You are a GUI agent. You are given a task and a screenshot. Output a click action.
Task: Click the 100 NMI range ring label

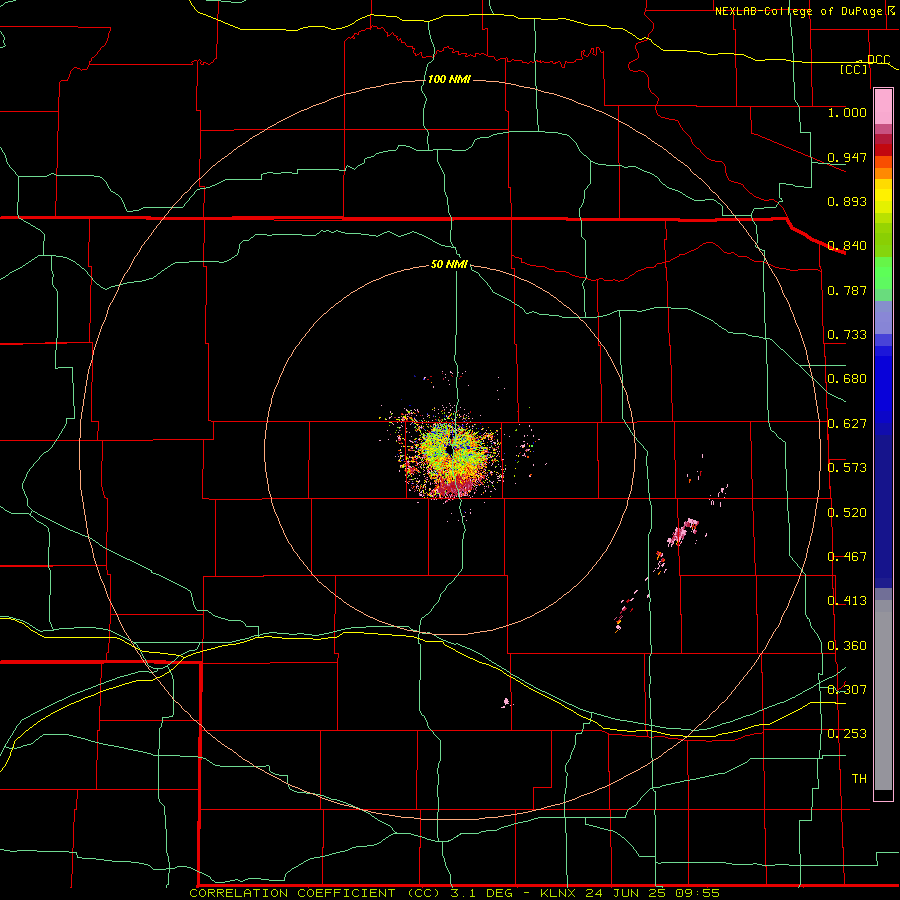449,79
